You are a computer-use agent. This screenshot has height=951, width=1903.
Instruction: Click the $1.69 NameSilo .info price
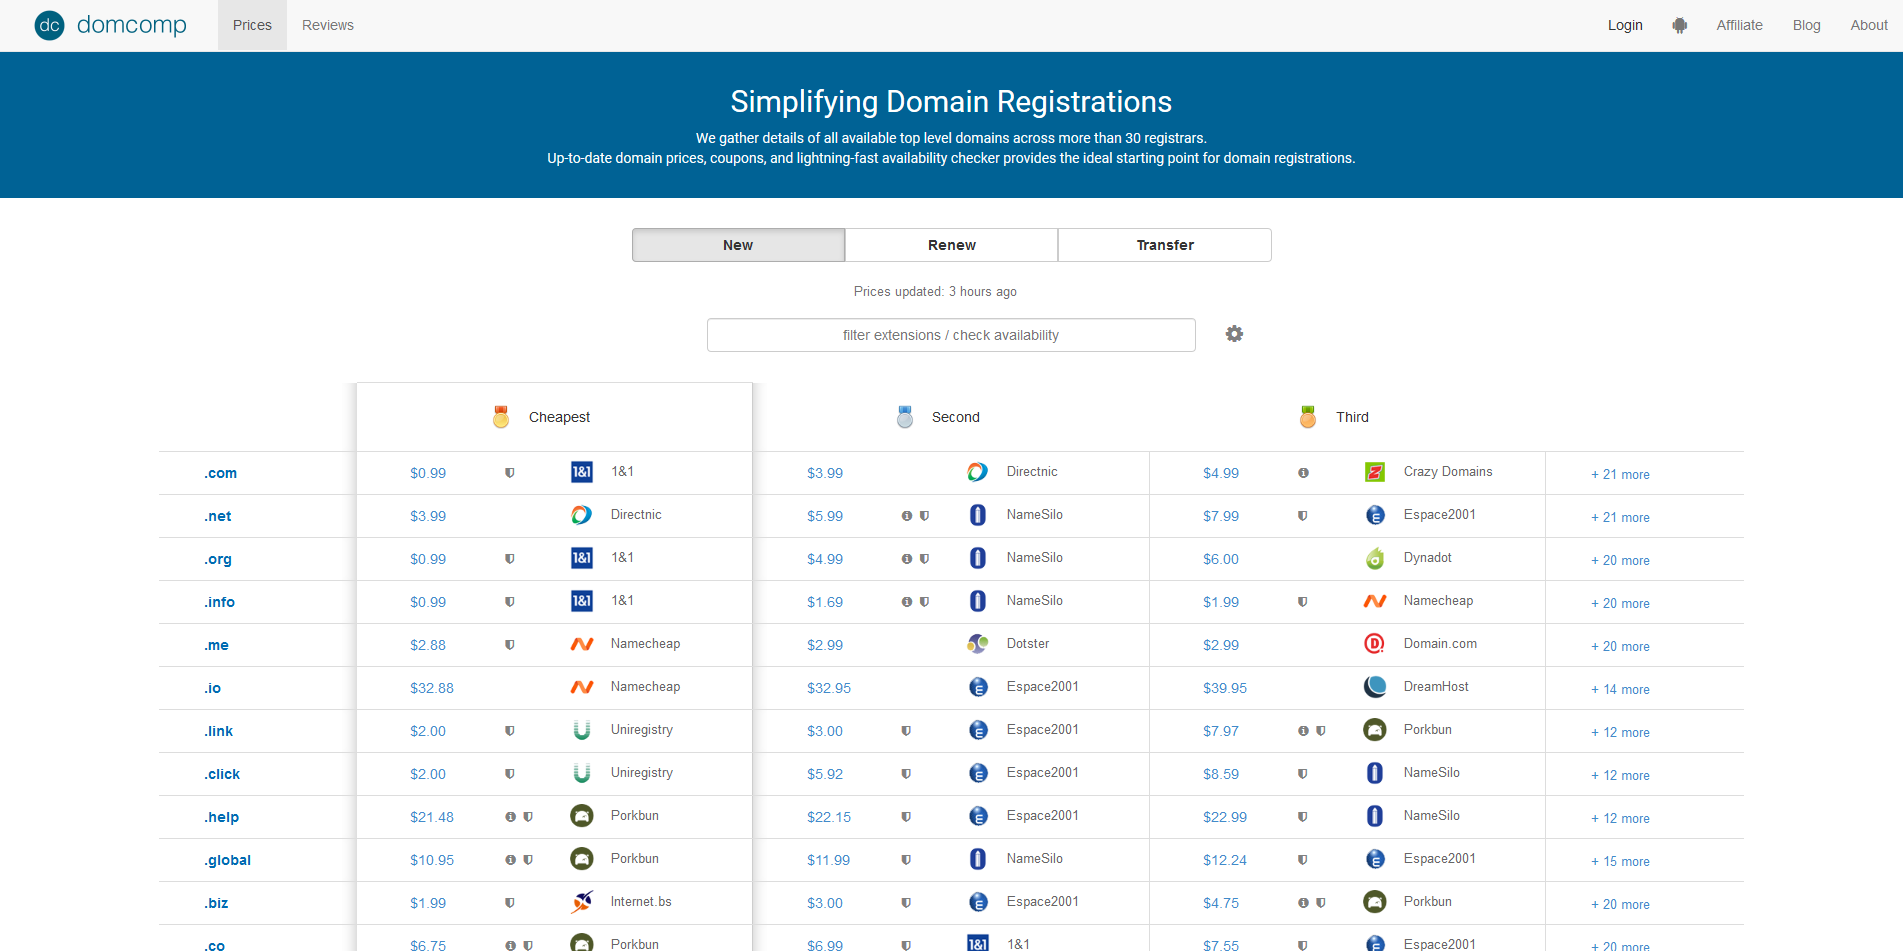pos(825,602)
